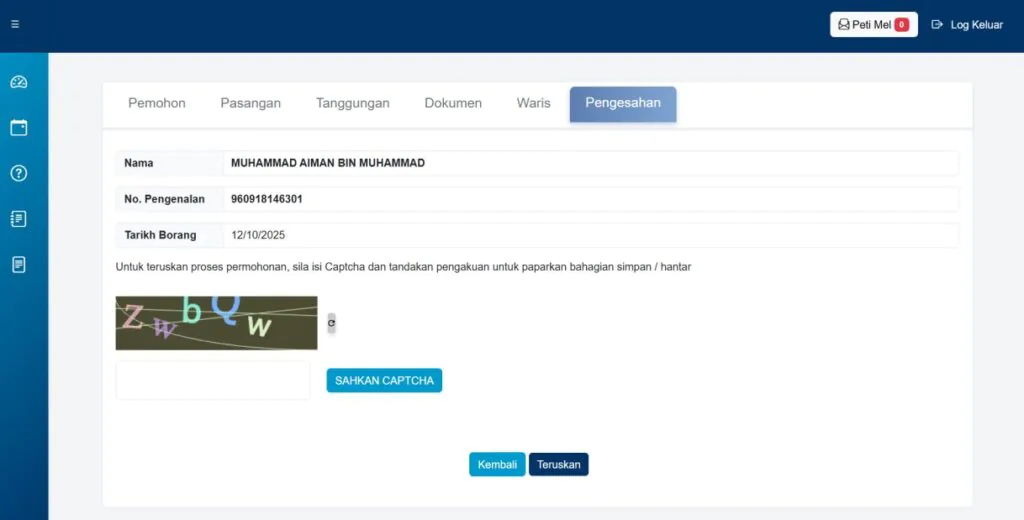Click the Teruskan button
Screen dimensions: 1024x520
[x=558, y=464]
